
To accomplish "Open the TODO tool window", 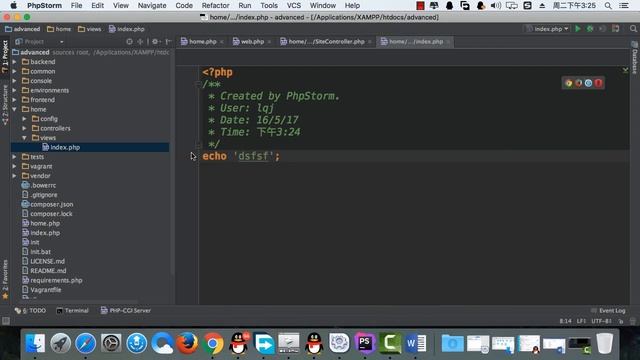I will [x=30, y=311].
